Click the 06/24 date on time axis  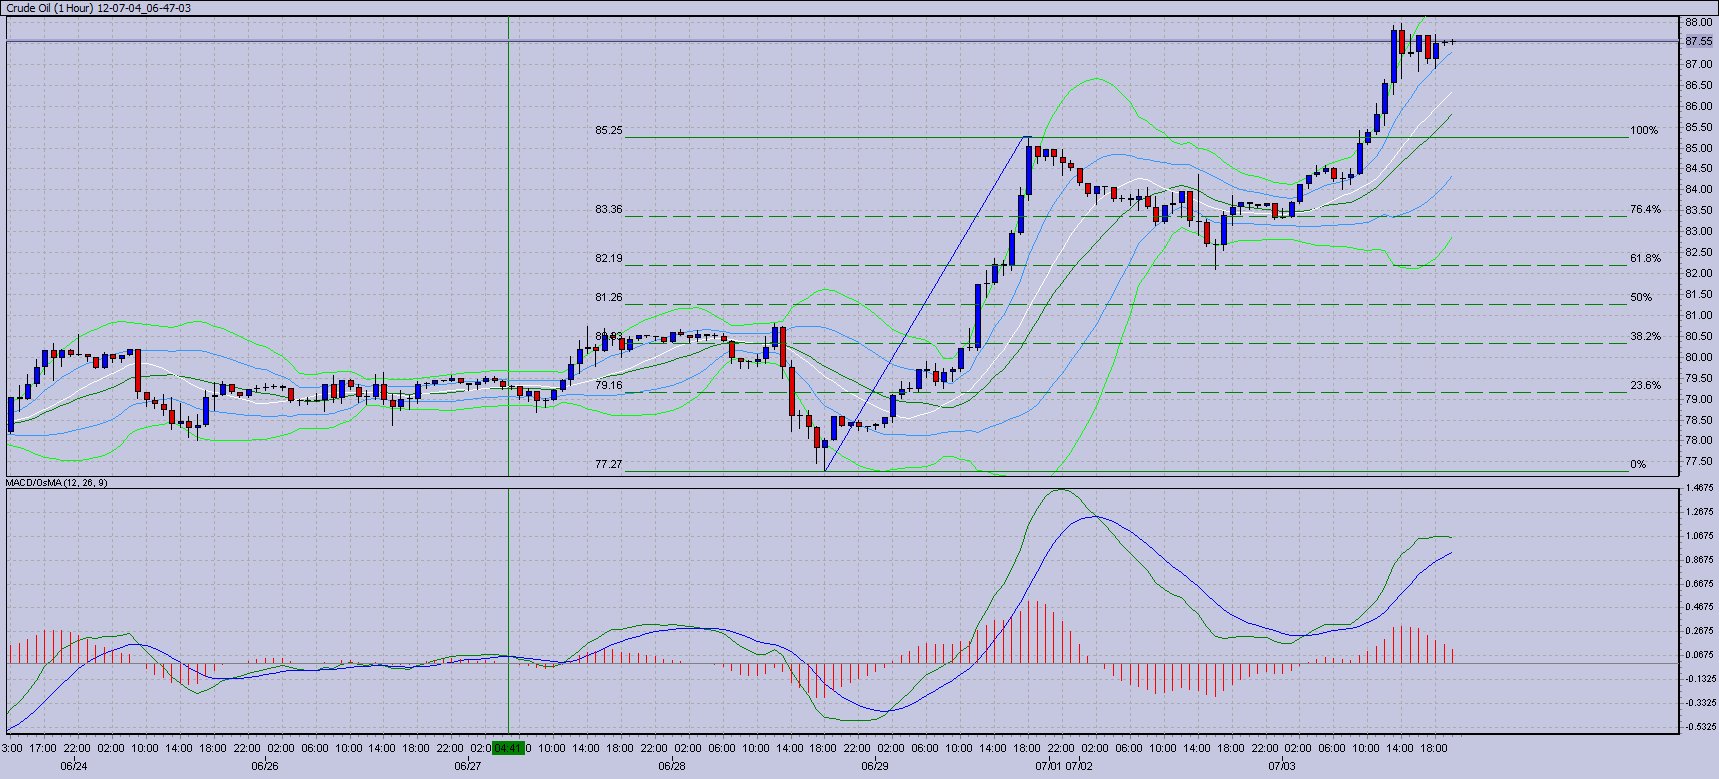pyautogui.click(x=73, y=767)
